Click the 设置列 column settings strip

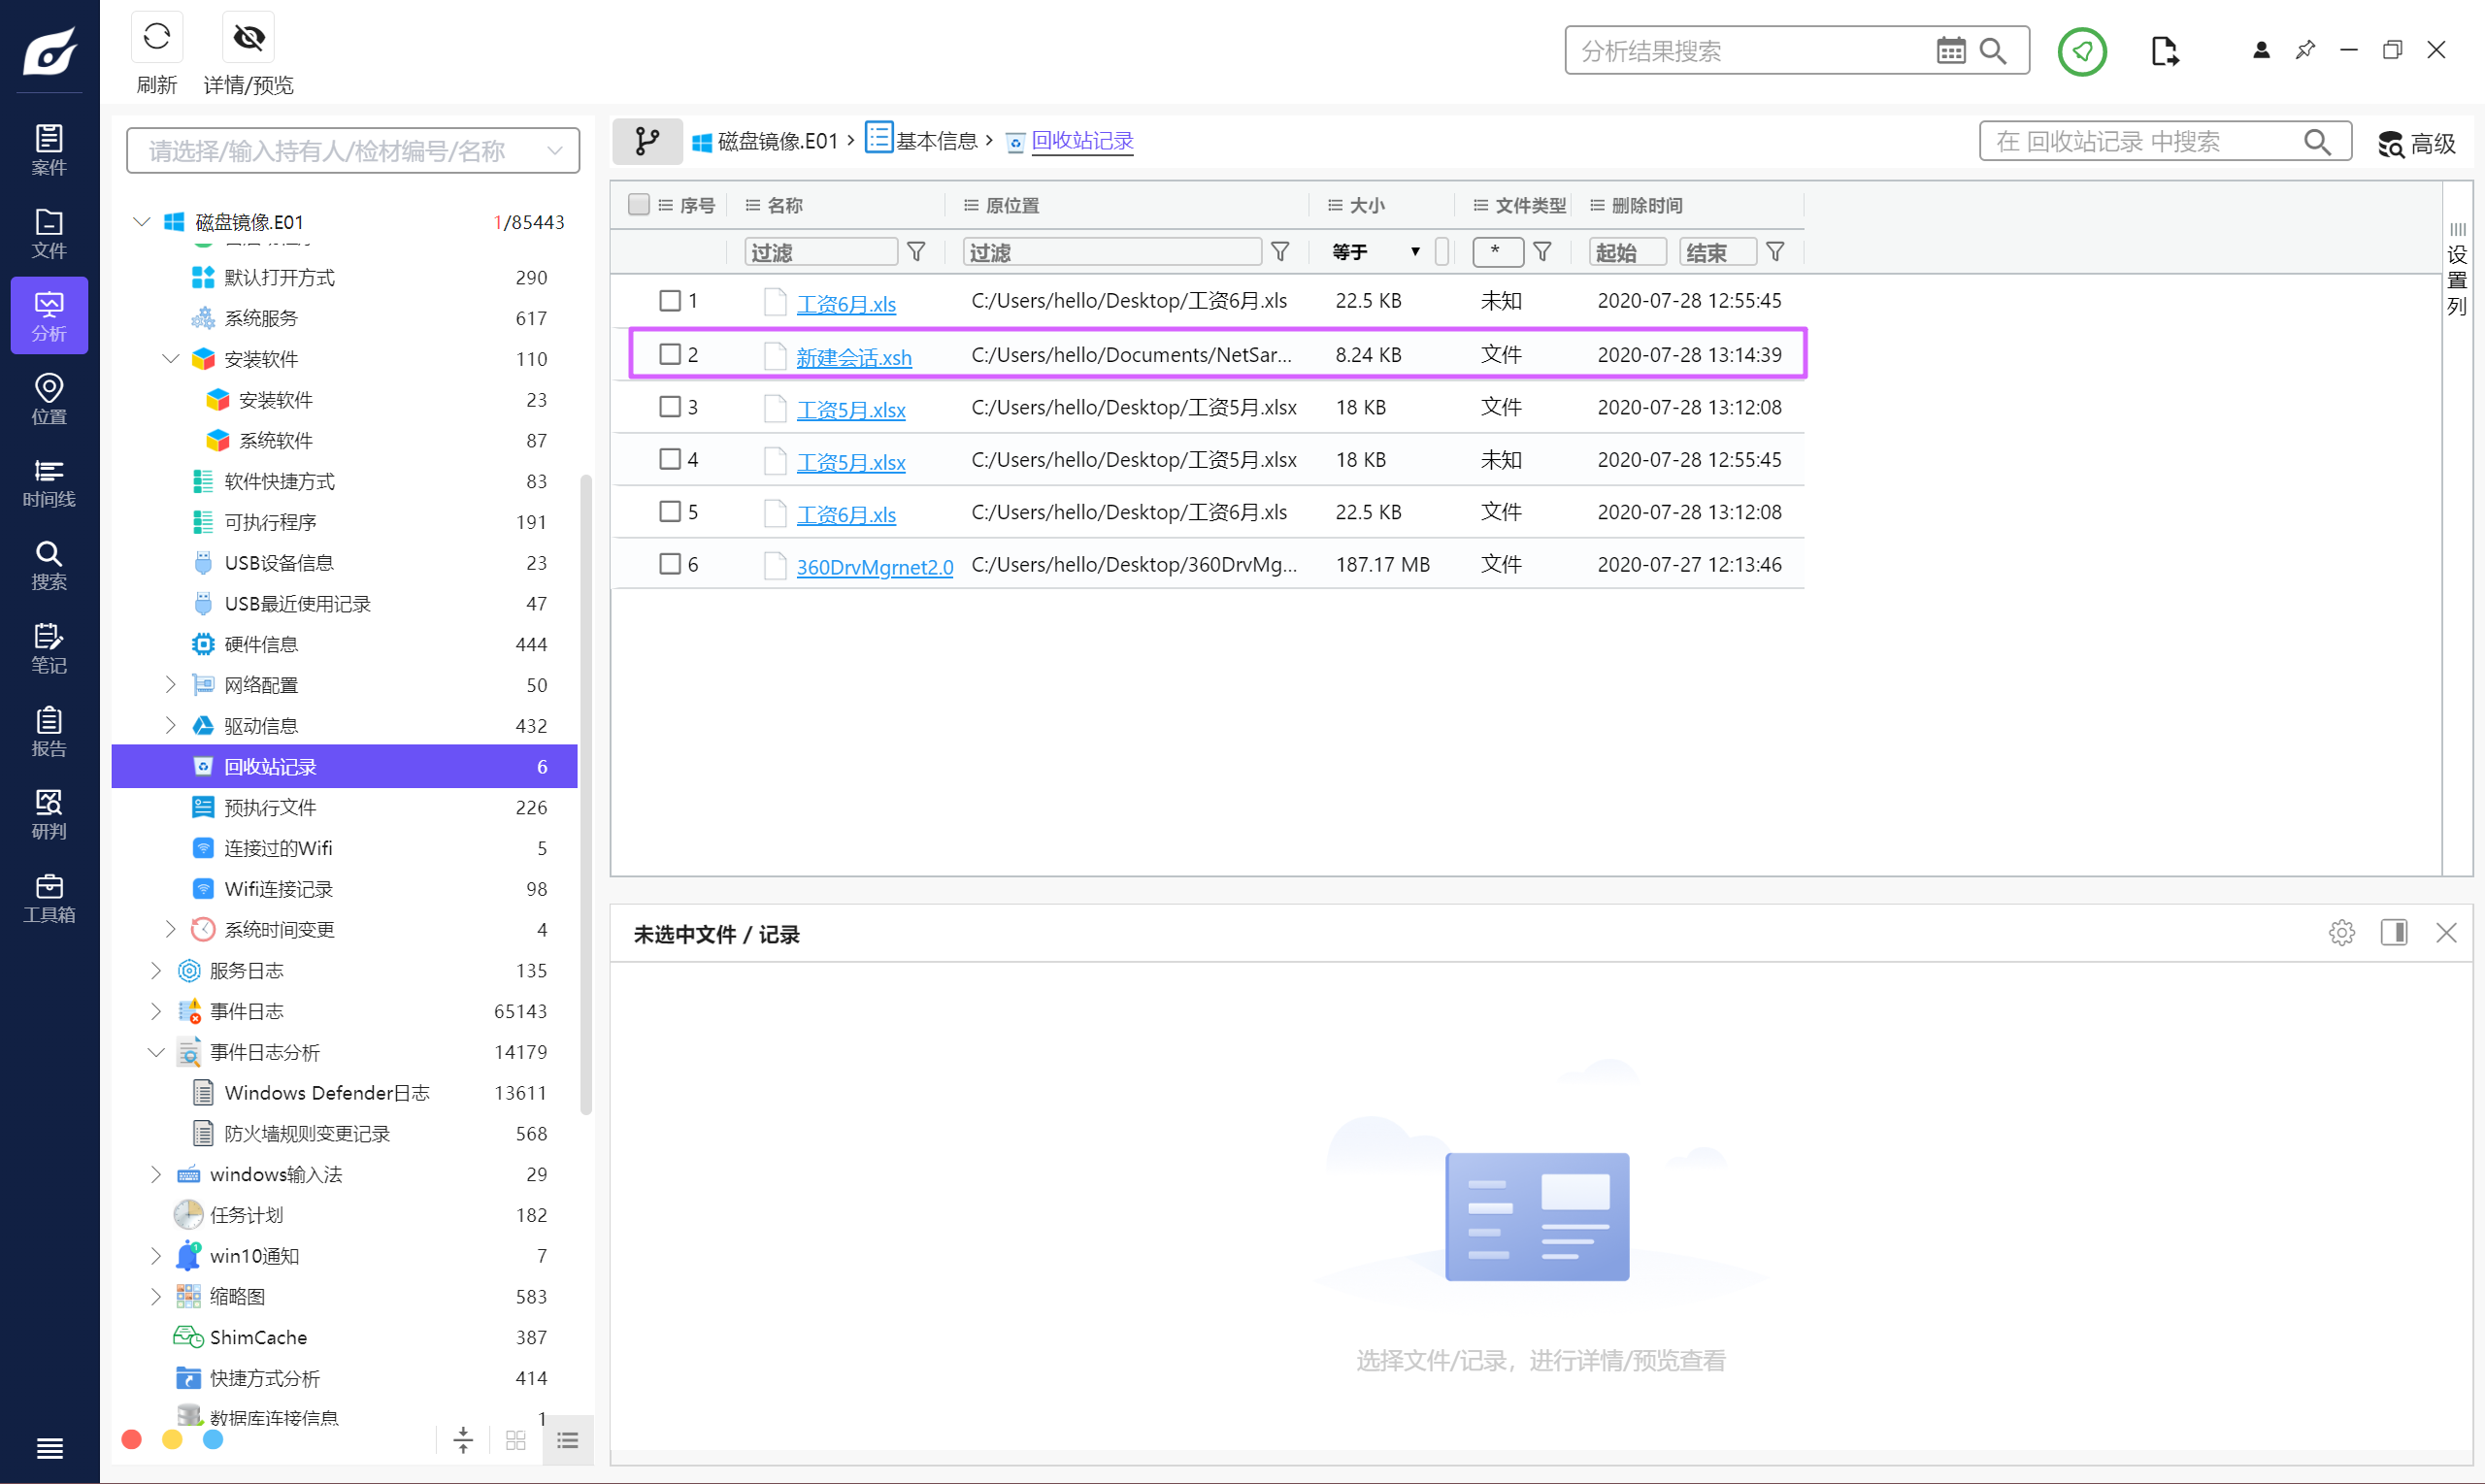pos(2457,270)
